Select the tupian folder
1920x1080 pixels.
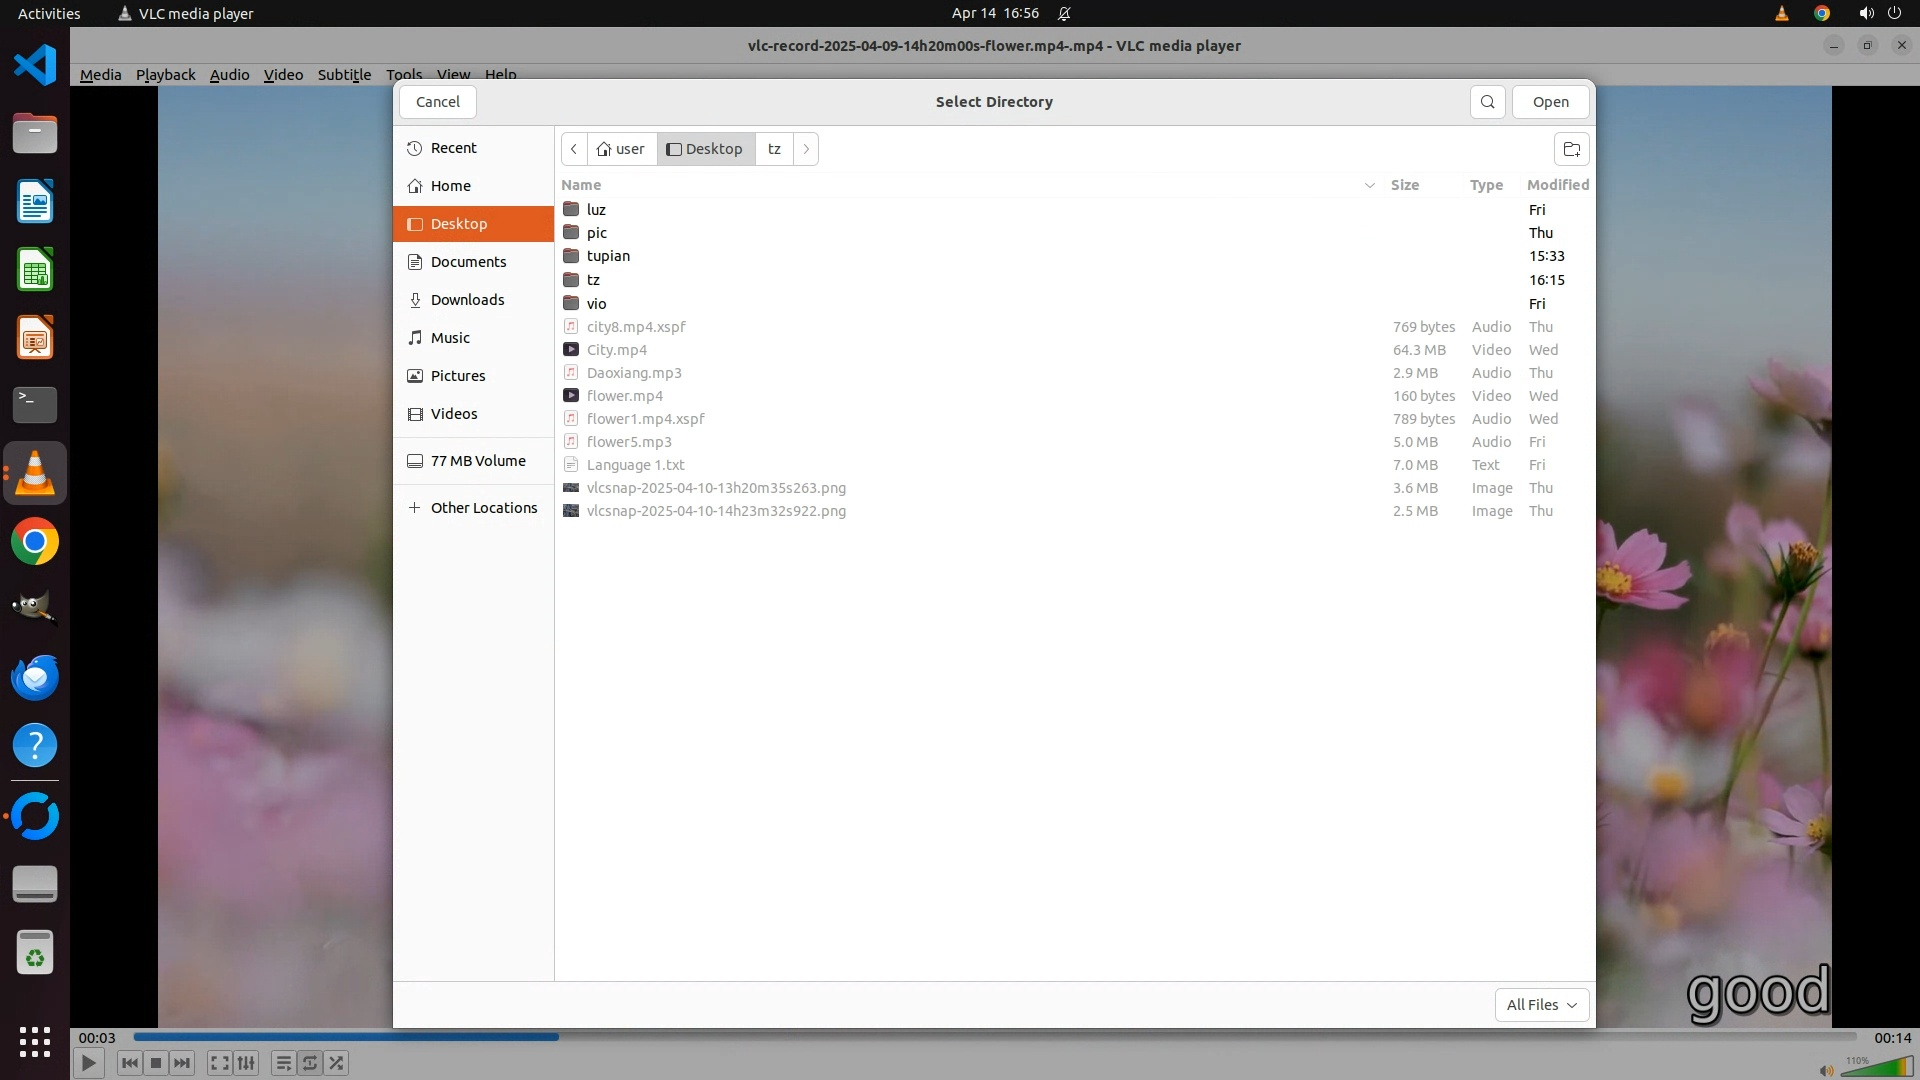point(608,256)
